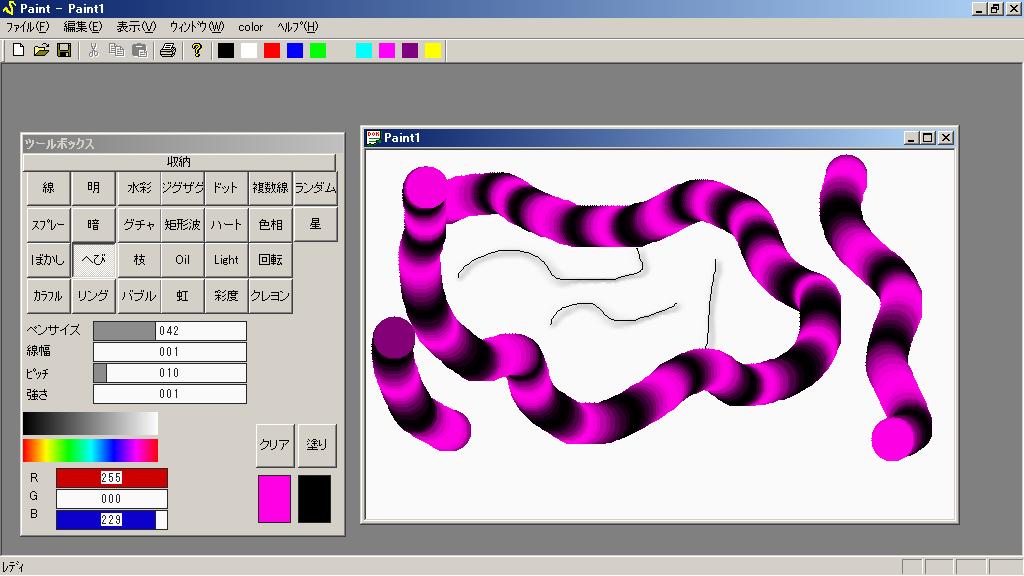Screen dimensions: 1024x576
Task: Click the G color value field
Action: pyautogui.click(x=111, y=499)
